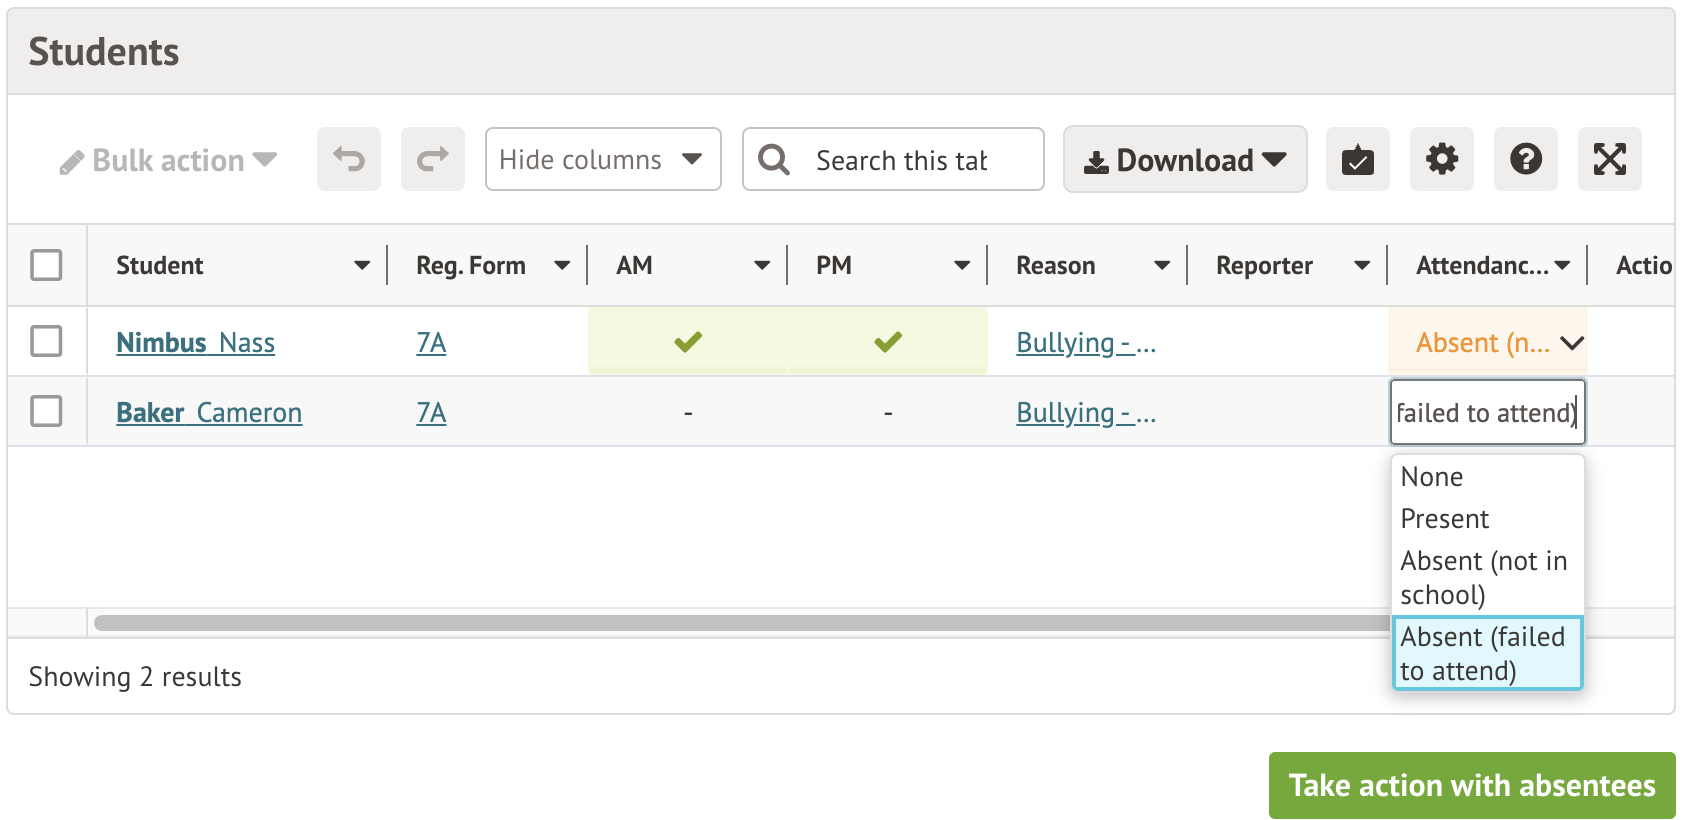
Task: Select 'Present' from attendance list
Action: [1445, 519]
